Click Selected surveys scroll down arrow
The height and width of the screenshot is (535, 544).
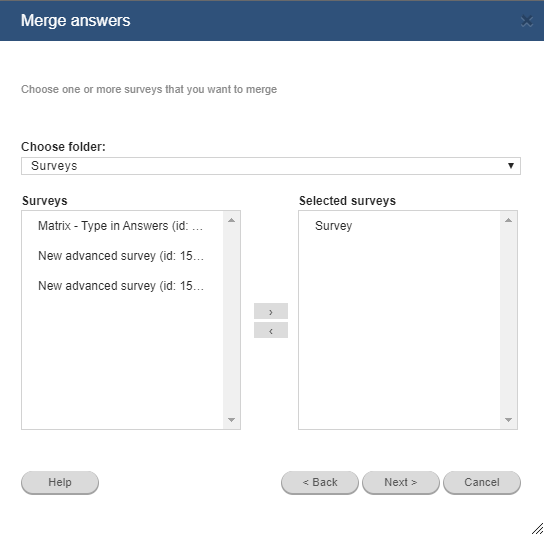pyautogui.click(x=508, y=420)
